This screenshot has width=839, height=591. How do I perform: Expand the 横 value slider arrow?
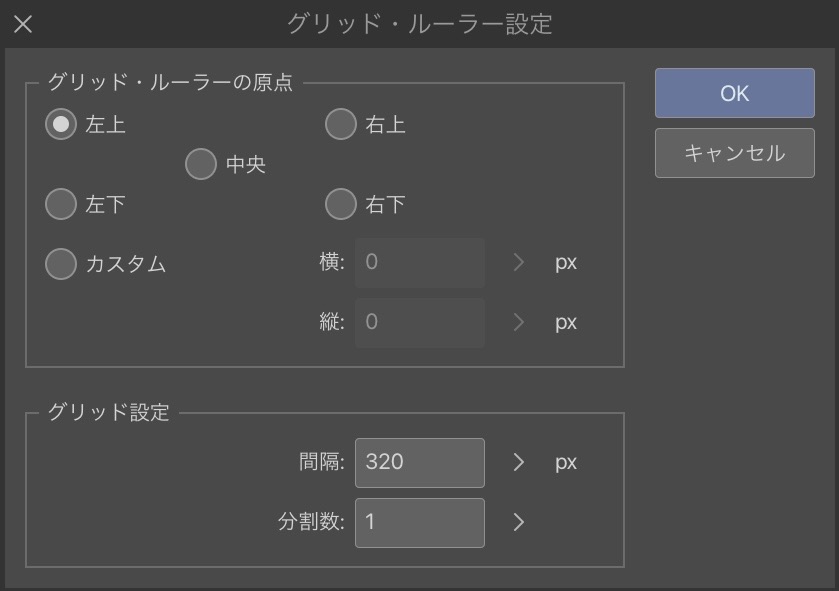tap(518, 263)
